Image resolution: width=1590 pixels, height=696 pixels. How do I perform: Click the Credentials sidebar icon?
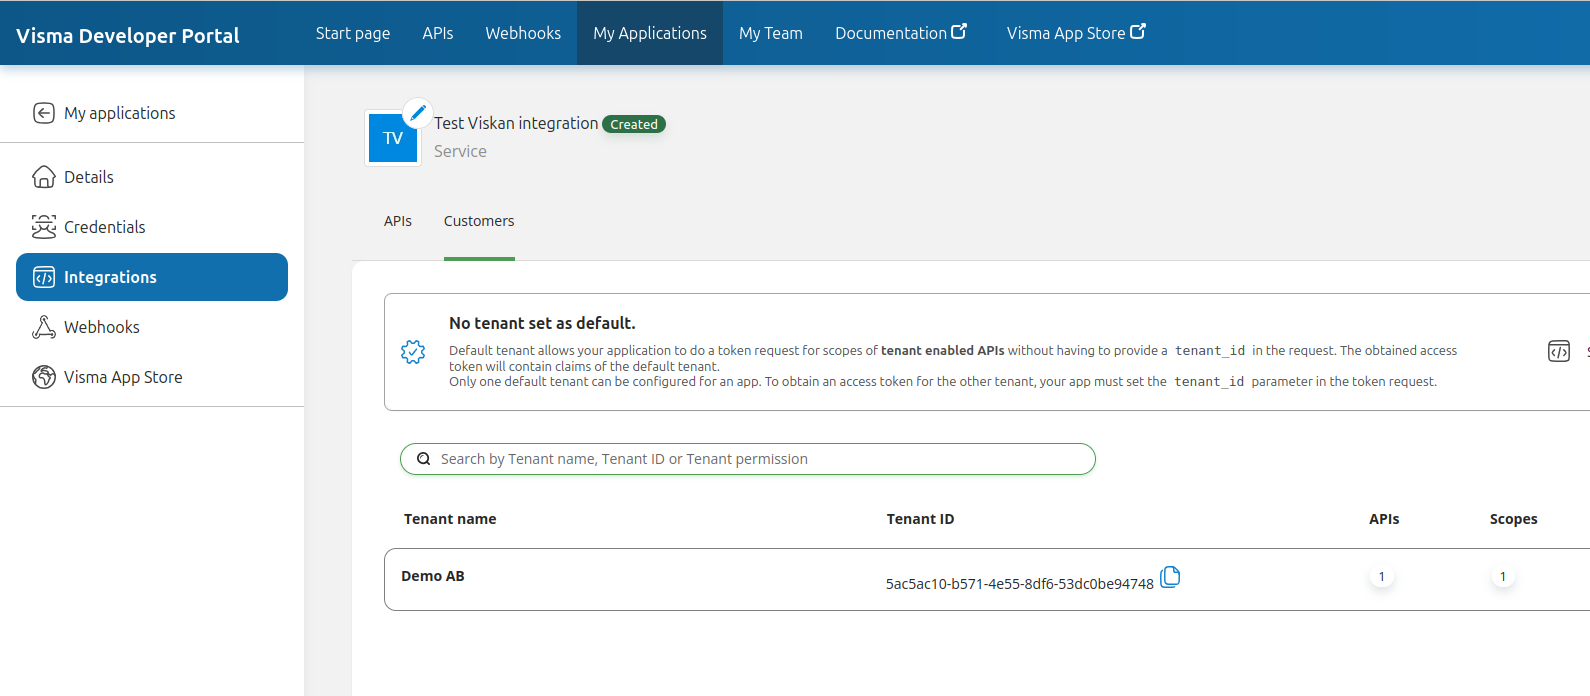pyautogui.click(x=44, y=227)
